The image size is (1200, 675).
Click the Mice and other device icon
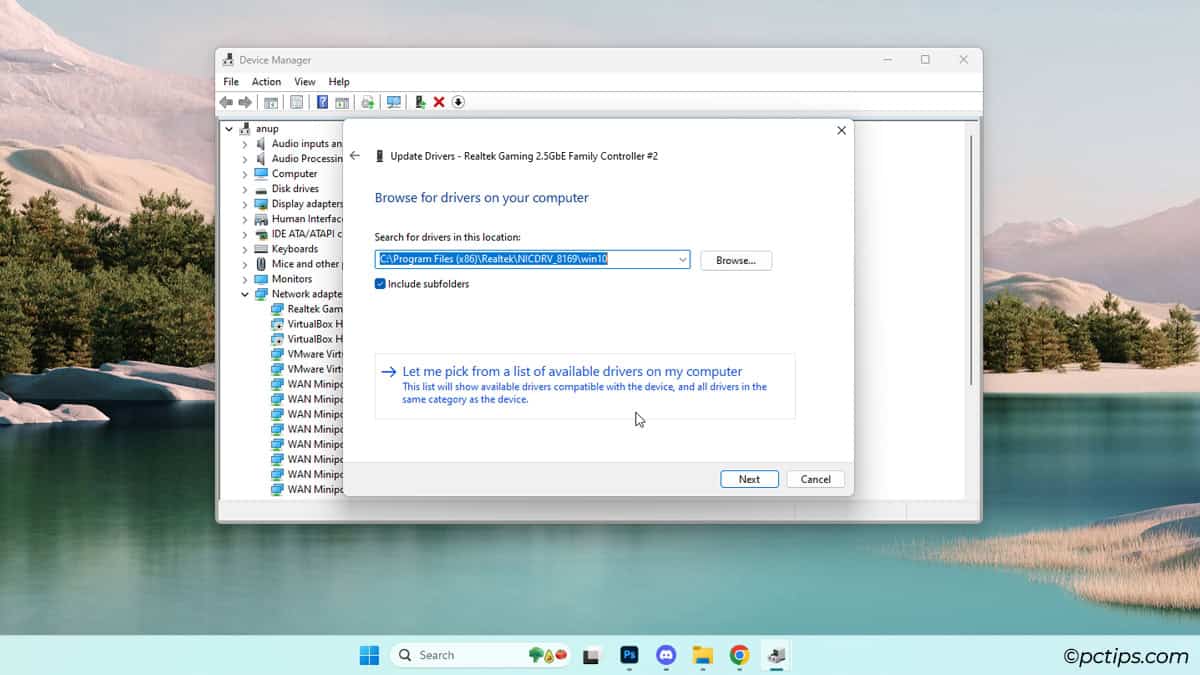pos(261,264)
